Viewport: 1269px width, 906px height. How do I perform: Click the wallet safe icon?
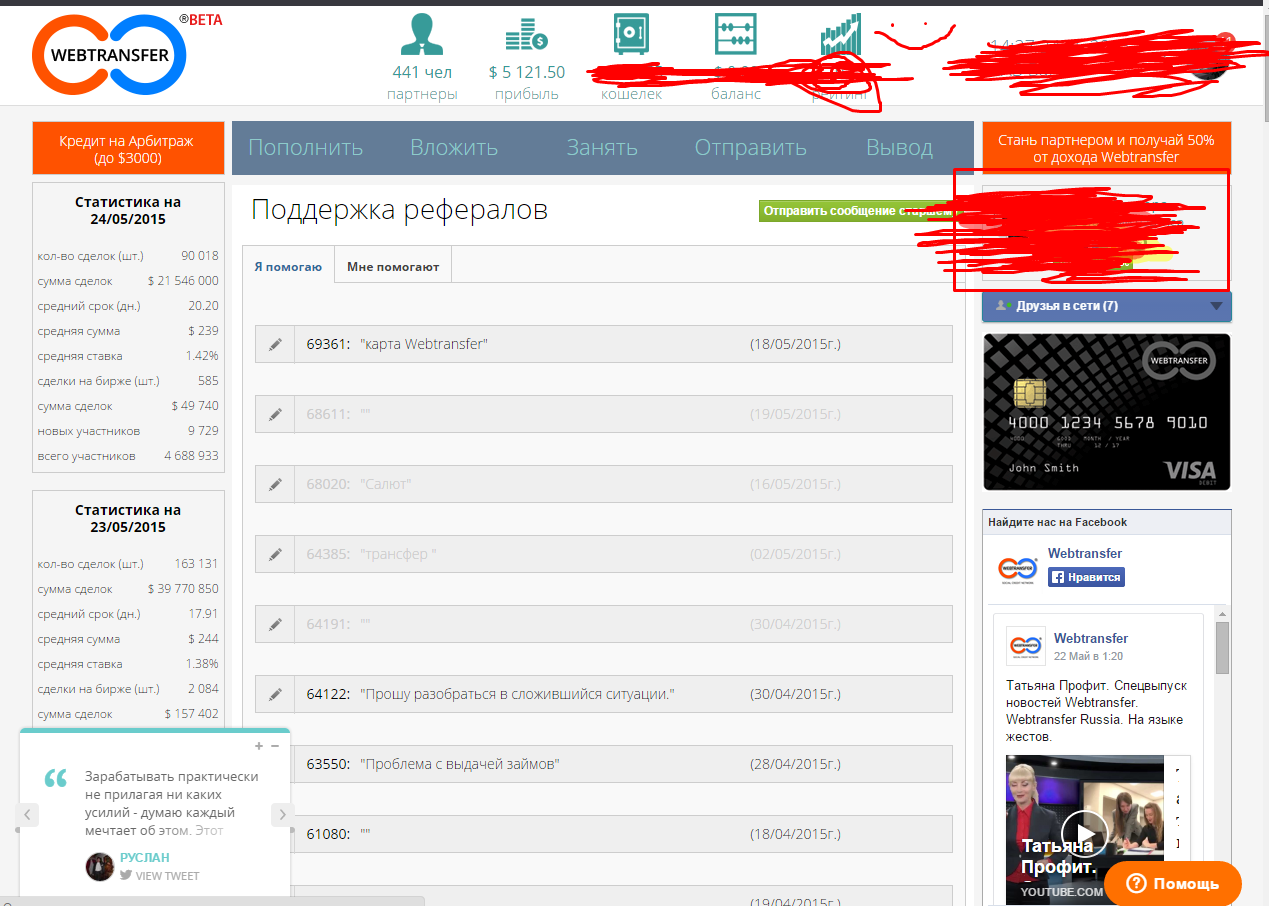click(x=631, y=35)
